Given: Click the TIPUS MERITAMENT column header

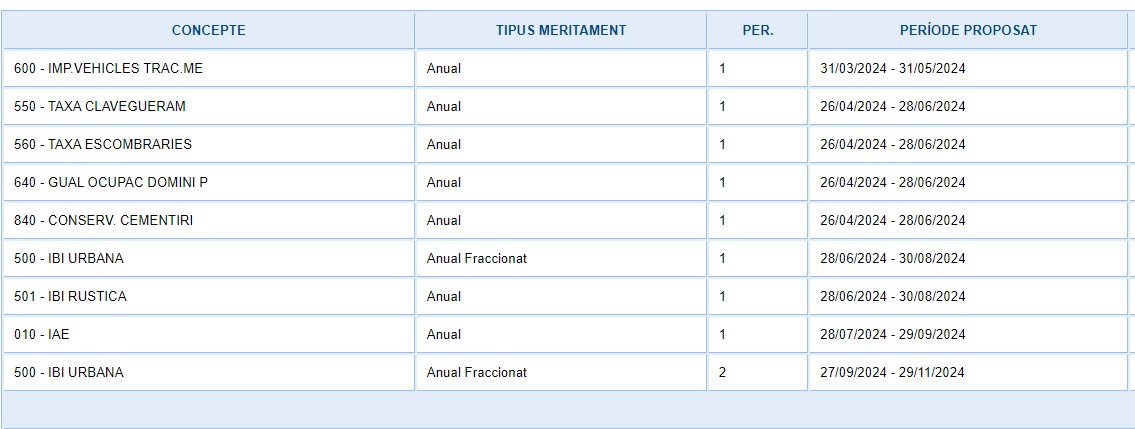Looking at the screenshot, I should click(560, 30).
